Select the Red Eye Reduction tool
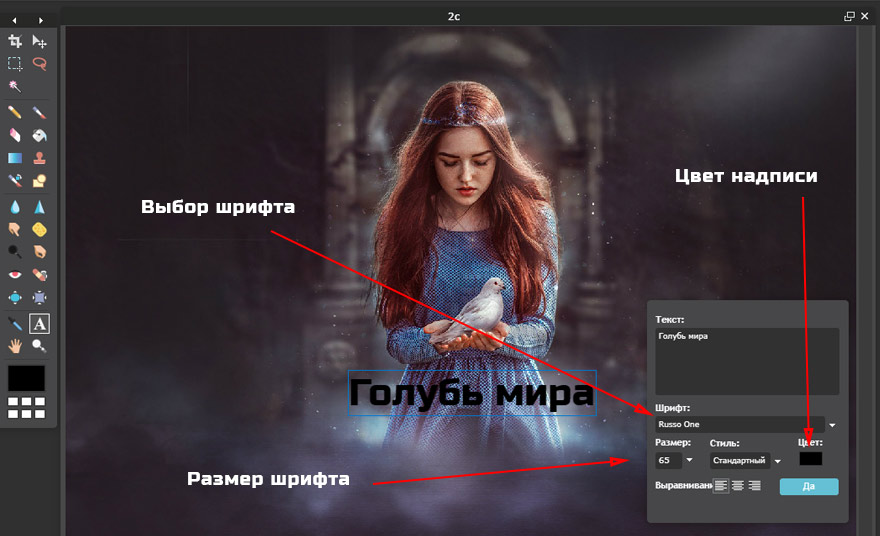 tap(15, 275)
